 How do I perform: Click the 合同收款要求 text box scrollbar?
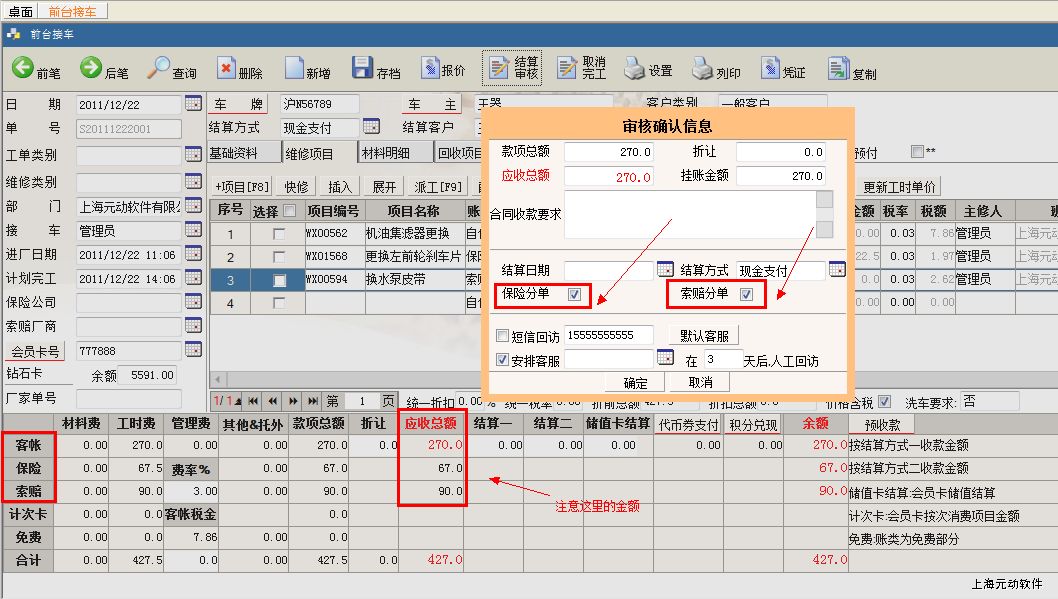[x=824, y=214]
